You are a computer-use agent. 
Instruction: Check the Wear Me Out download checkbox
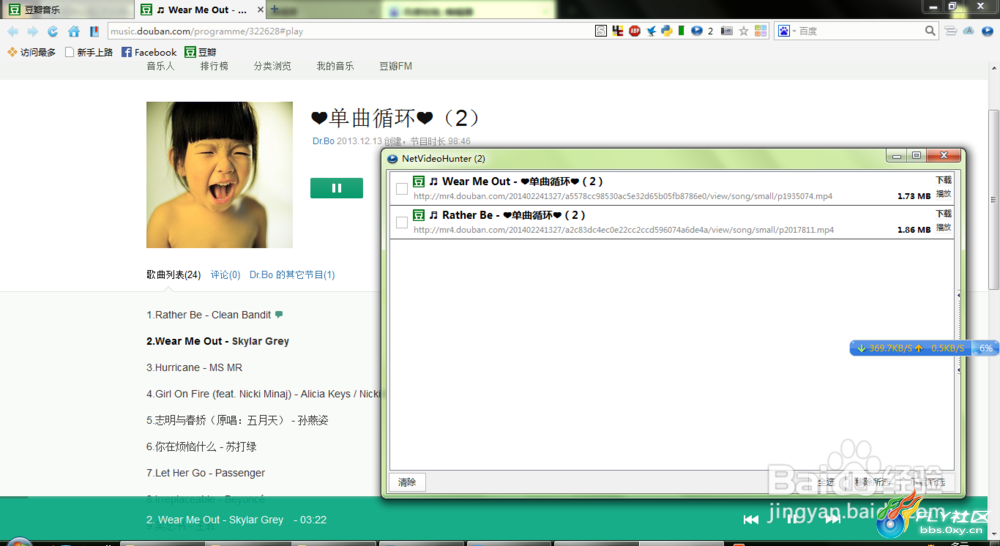402,189
